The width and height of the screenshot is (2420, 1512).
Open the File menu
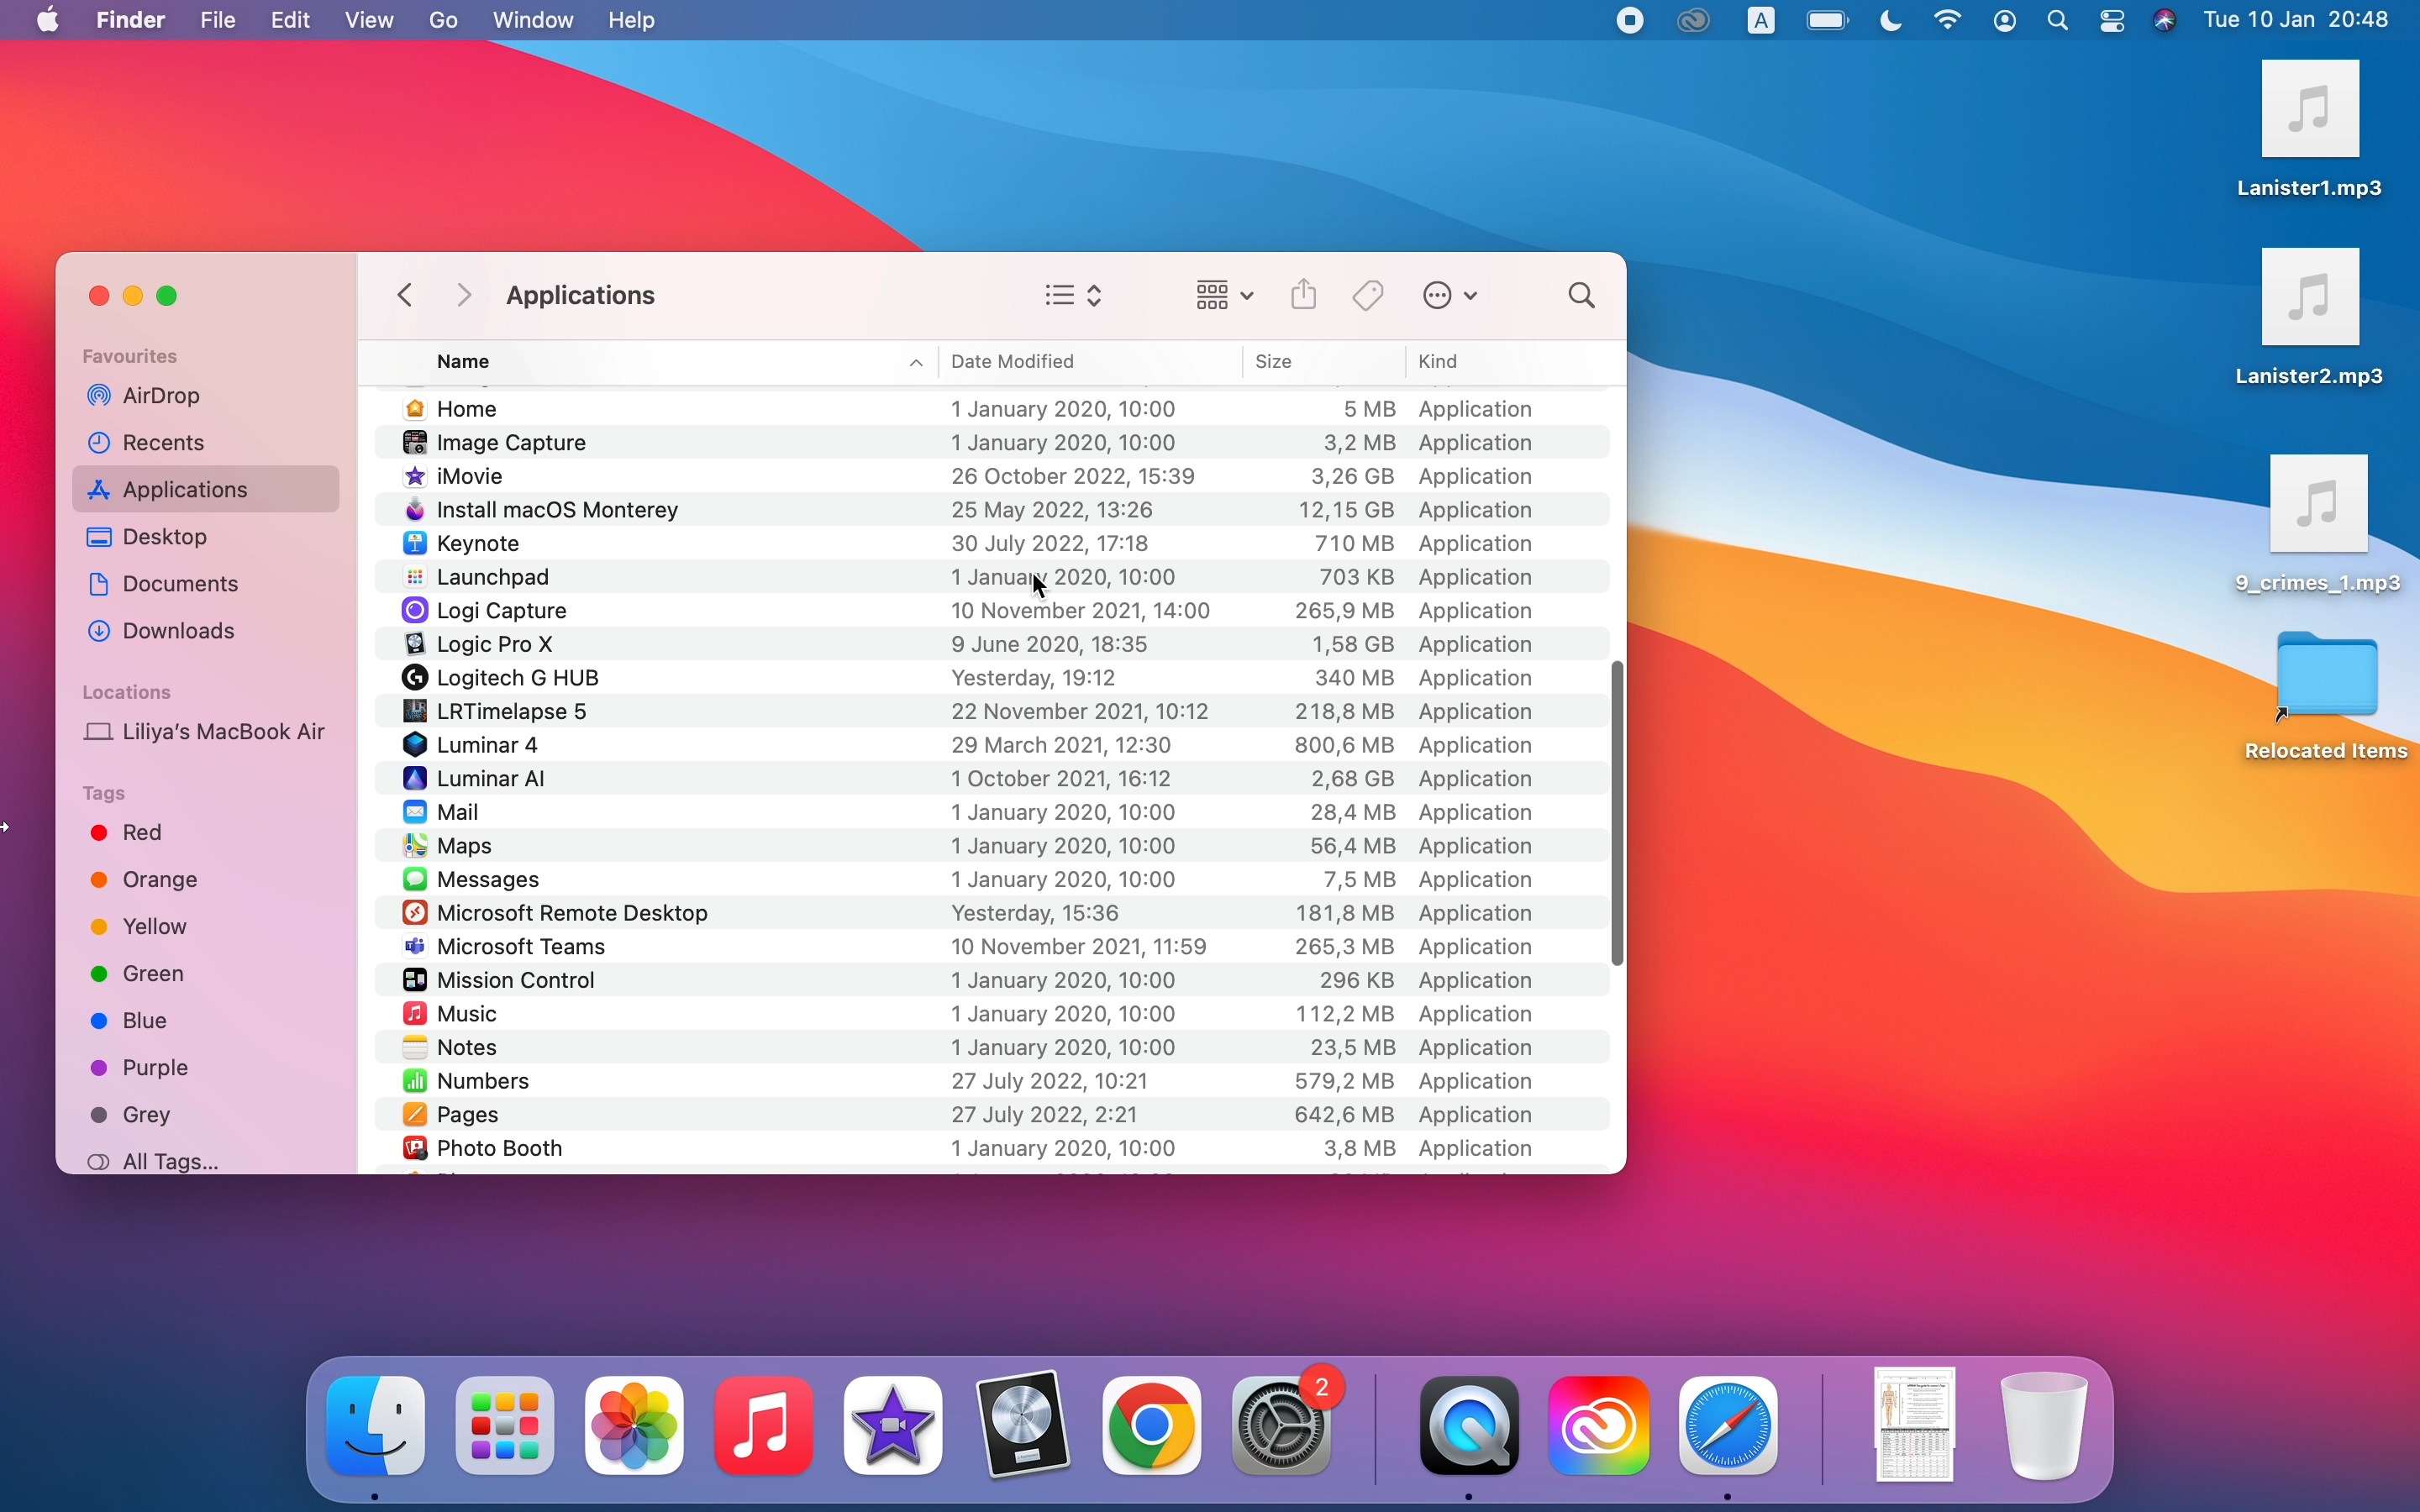tap(218, 20)
